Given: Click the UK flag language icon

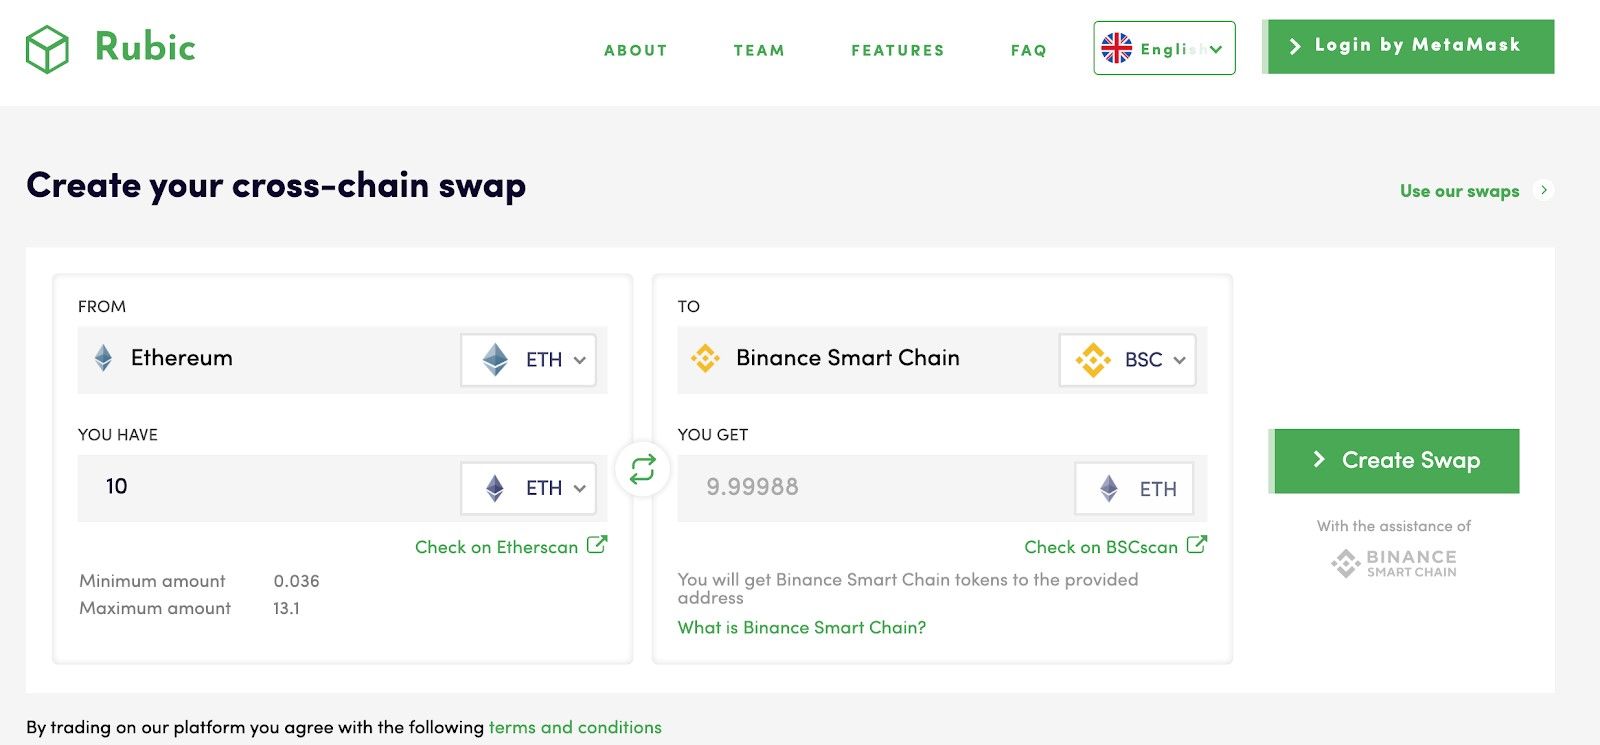Looking at the screenshot, I should (x=1117, y=48).
